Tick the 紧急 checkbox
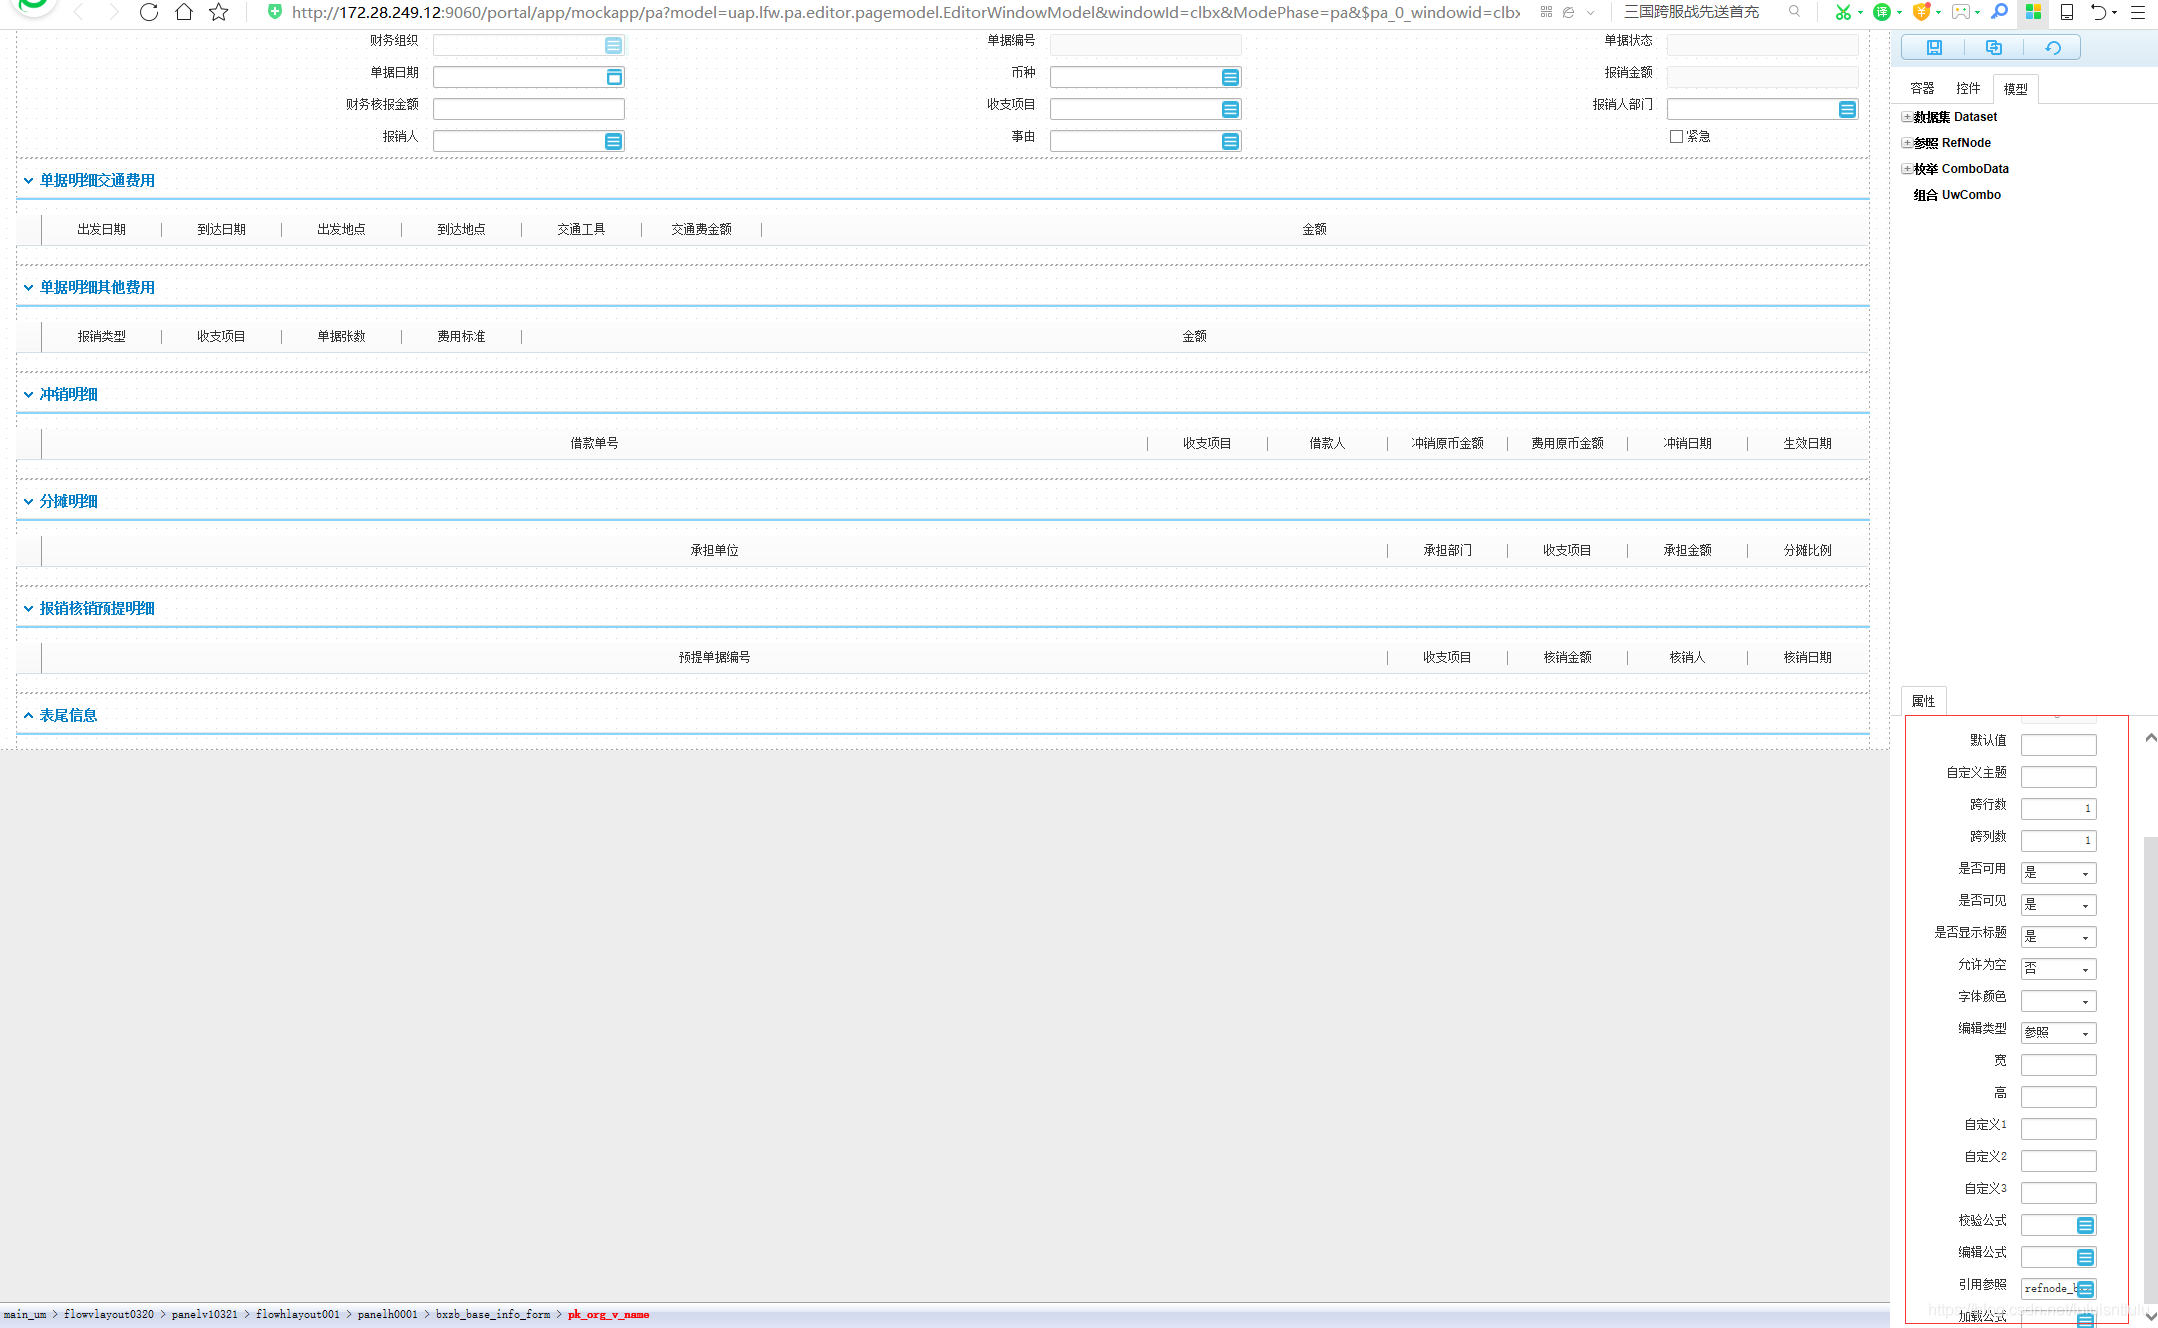The width and height of the screenshot is (2158, 1328). click(1676, 137)
